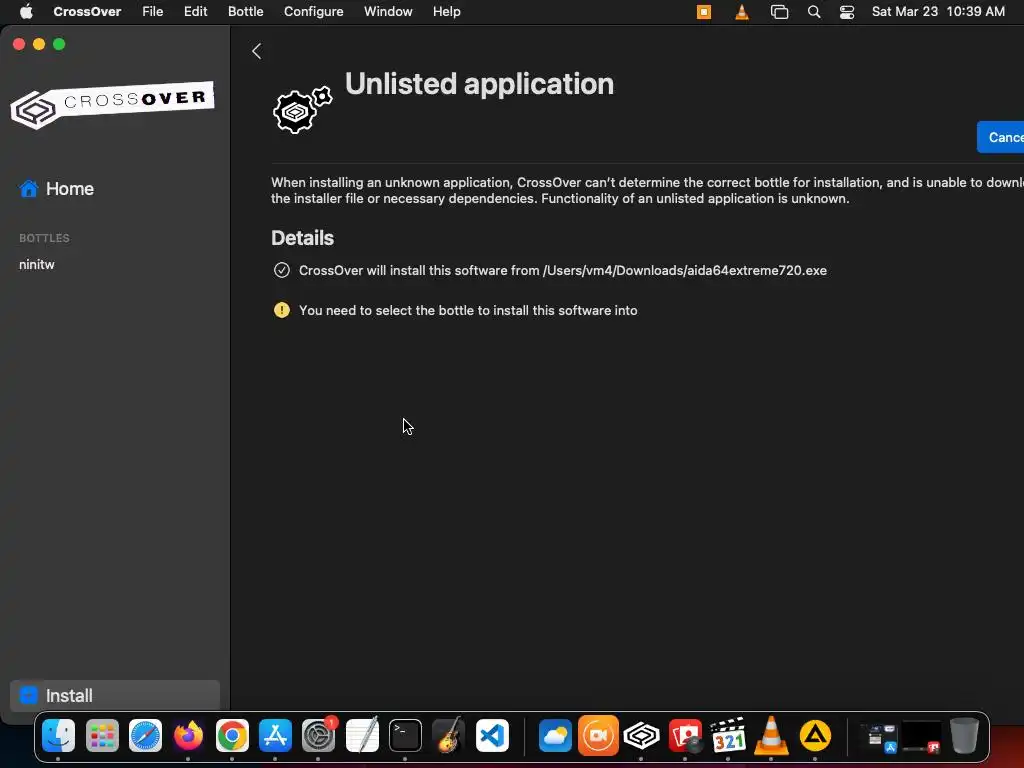Open the Apple menu

click(26, 12)
